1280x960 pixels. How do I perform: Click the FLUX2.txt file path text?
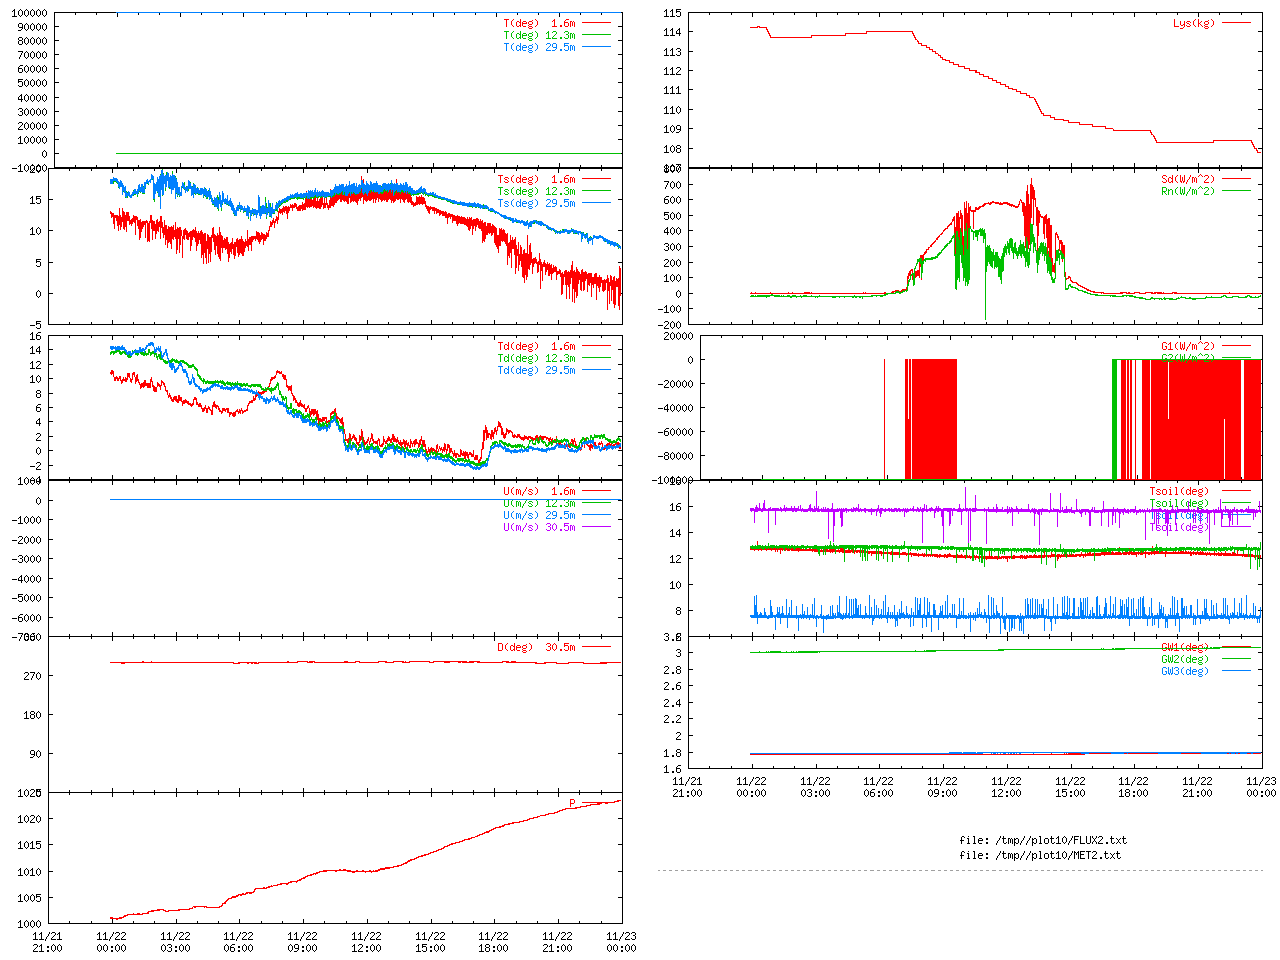click(1042, 840)
